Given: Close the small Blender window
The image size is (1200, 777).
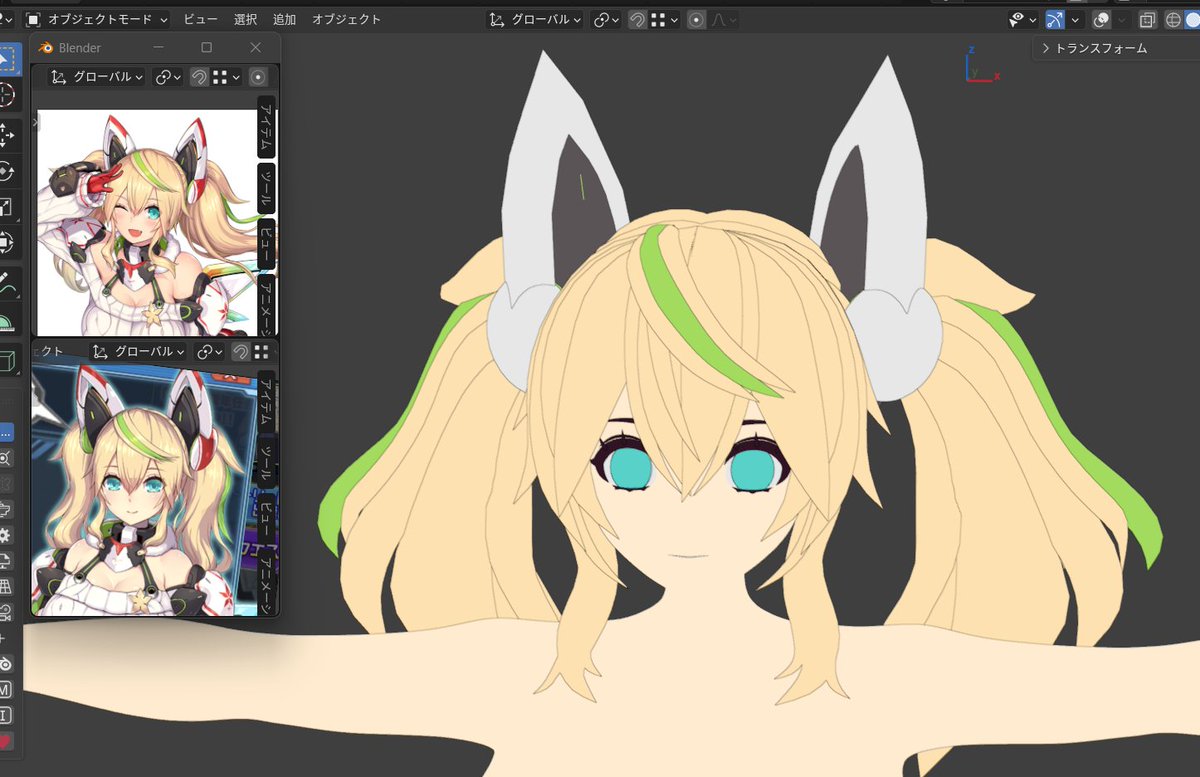Looking at the screenshot, I should click(x=256, y=48).
